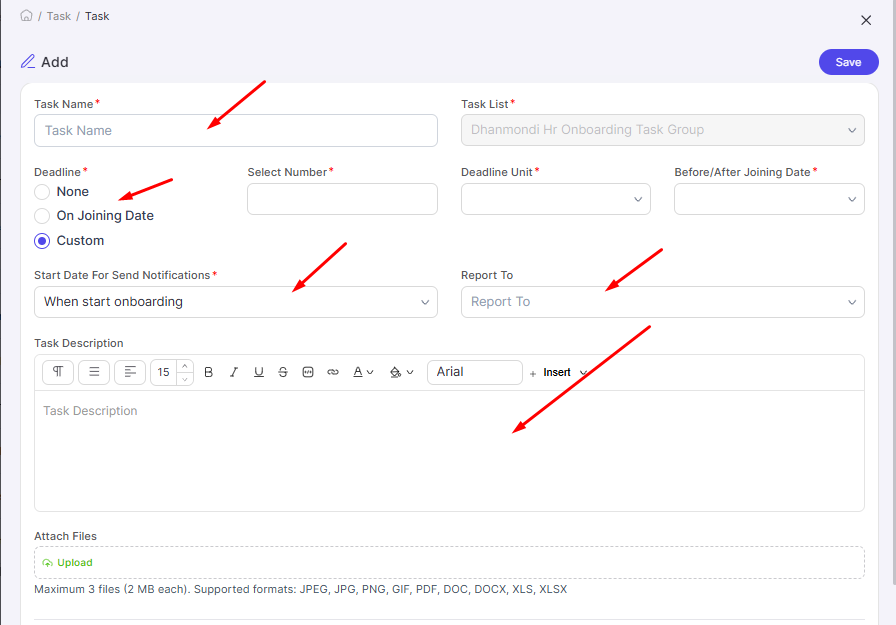The height and width of the screenshot is (625, 896).
Task: Click inside the Task Name input field
Action: click(235, 130)
